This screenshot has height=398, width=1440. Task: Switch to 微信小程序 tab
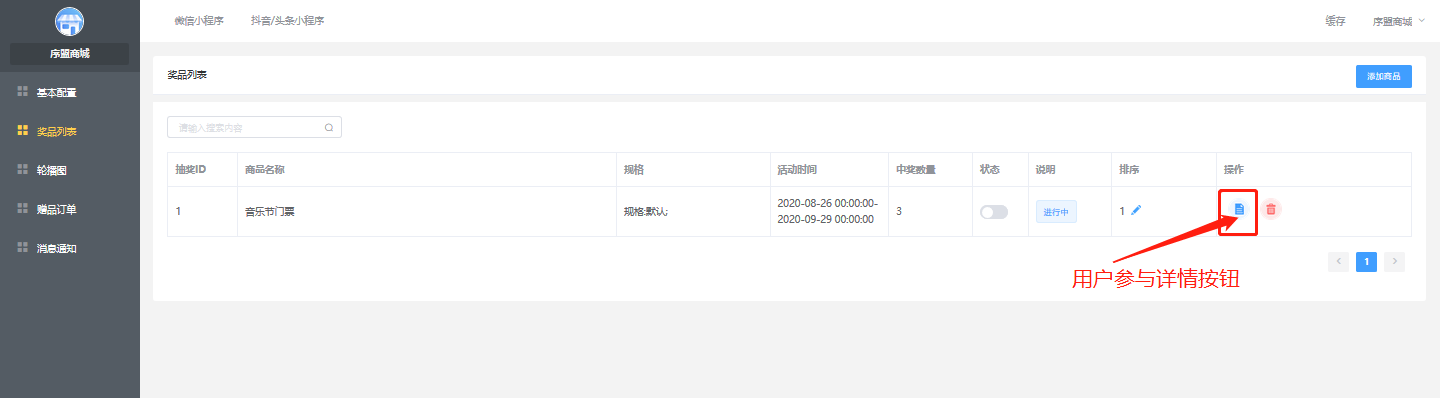click(x=199, y=21)
